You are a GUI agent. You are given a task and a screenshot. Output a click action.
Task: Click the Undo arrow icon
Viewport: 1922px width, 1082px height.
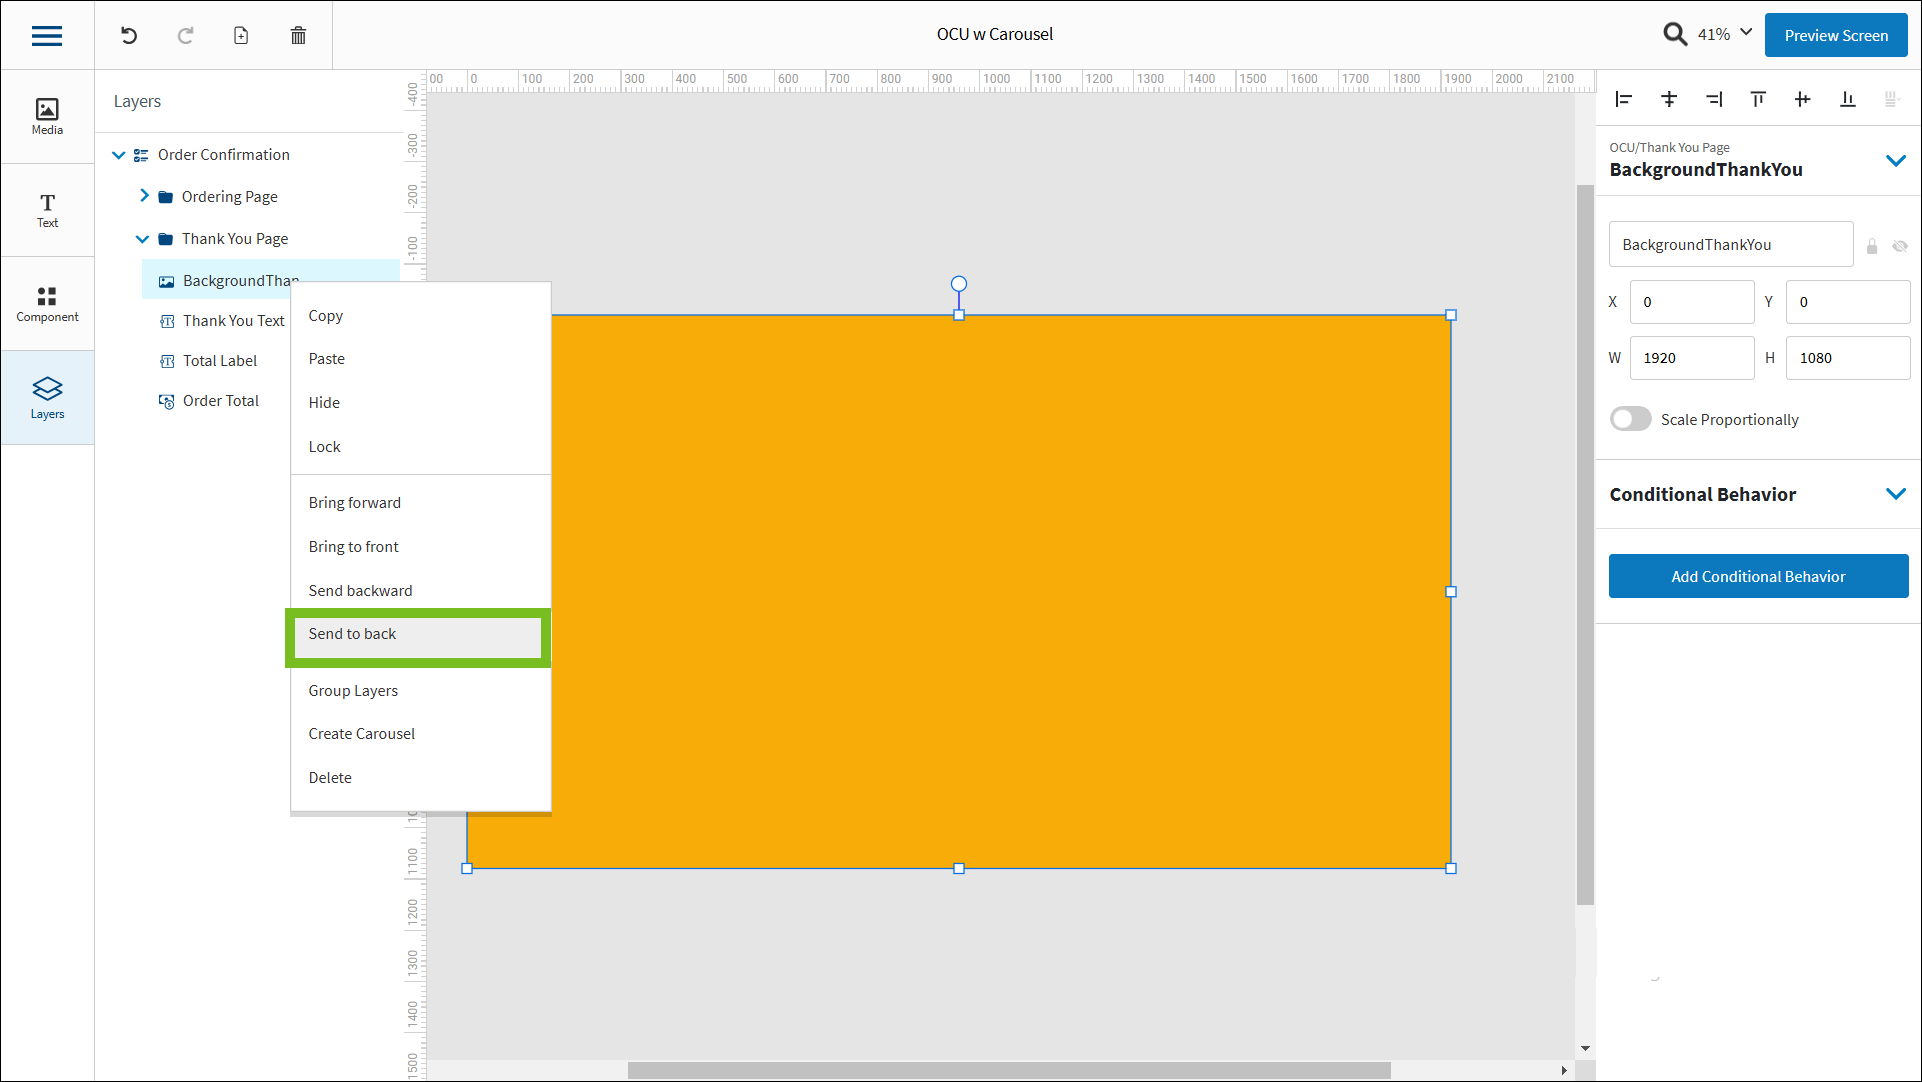[x=129, y=35]
